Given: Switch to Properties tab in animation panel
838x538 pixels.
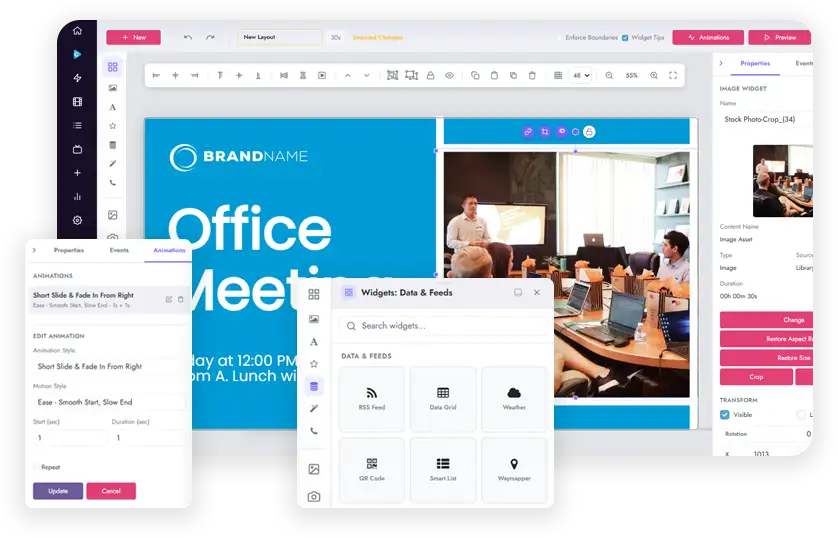Looking at the screenshot, I should pos(69,250).
